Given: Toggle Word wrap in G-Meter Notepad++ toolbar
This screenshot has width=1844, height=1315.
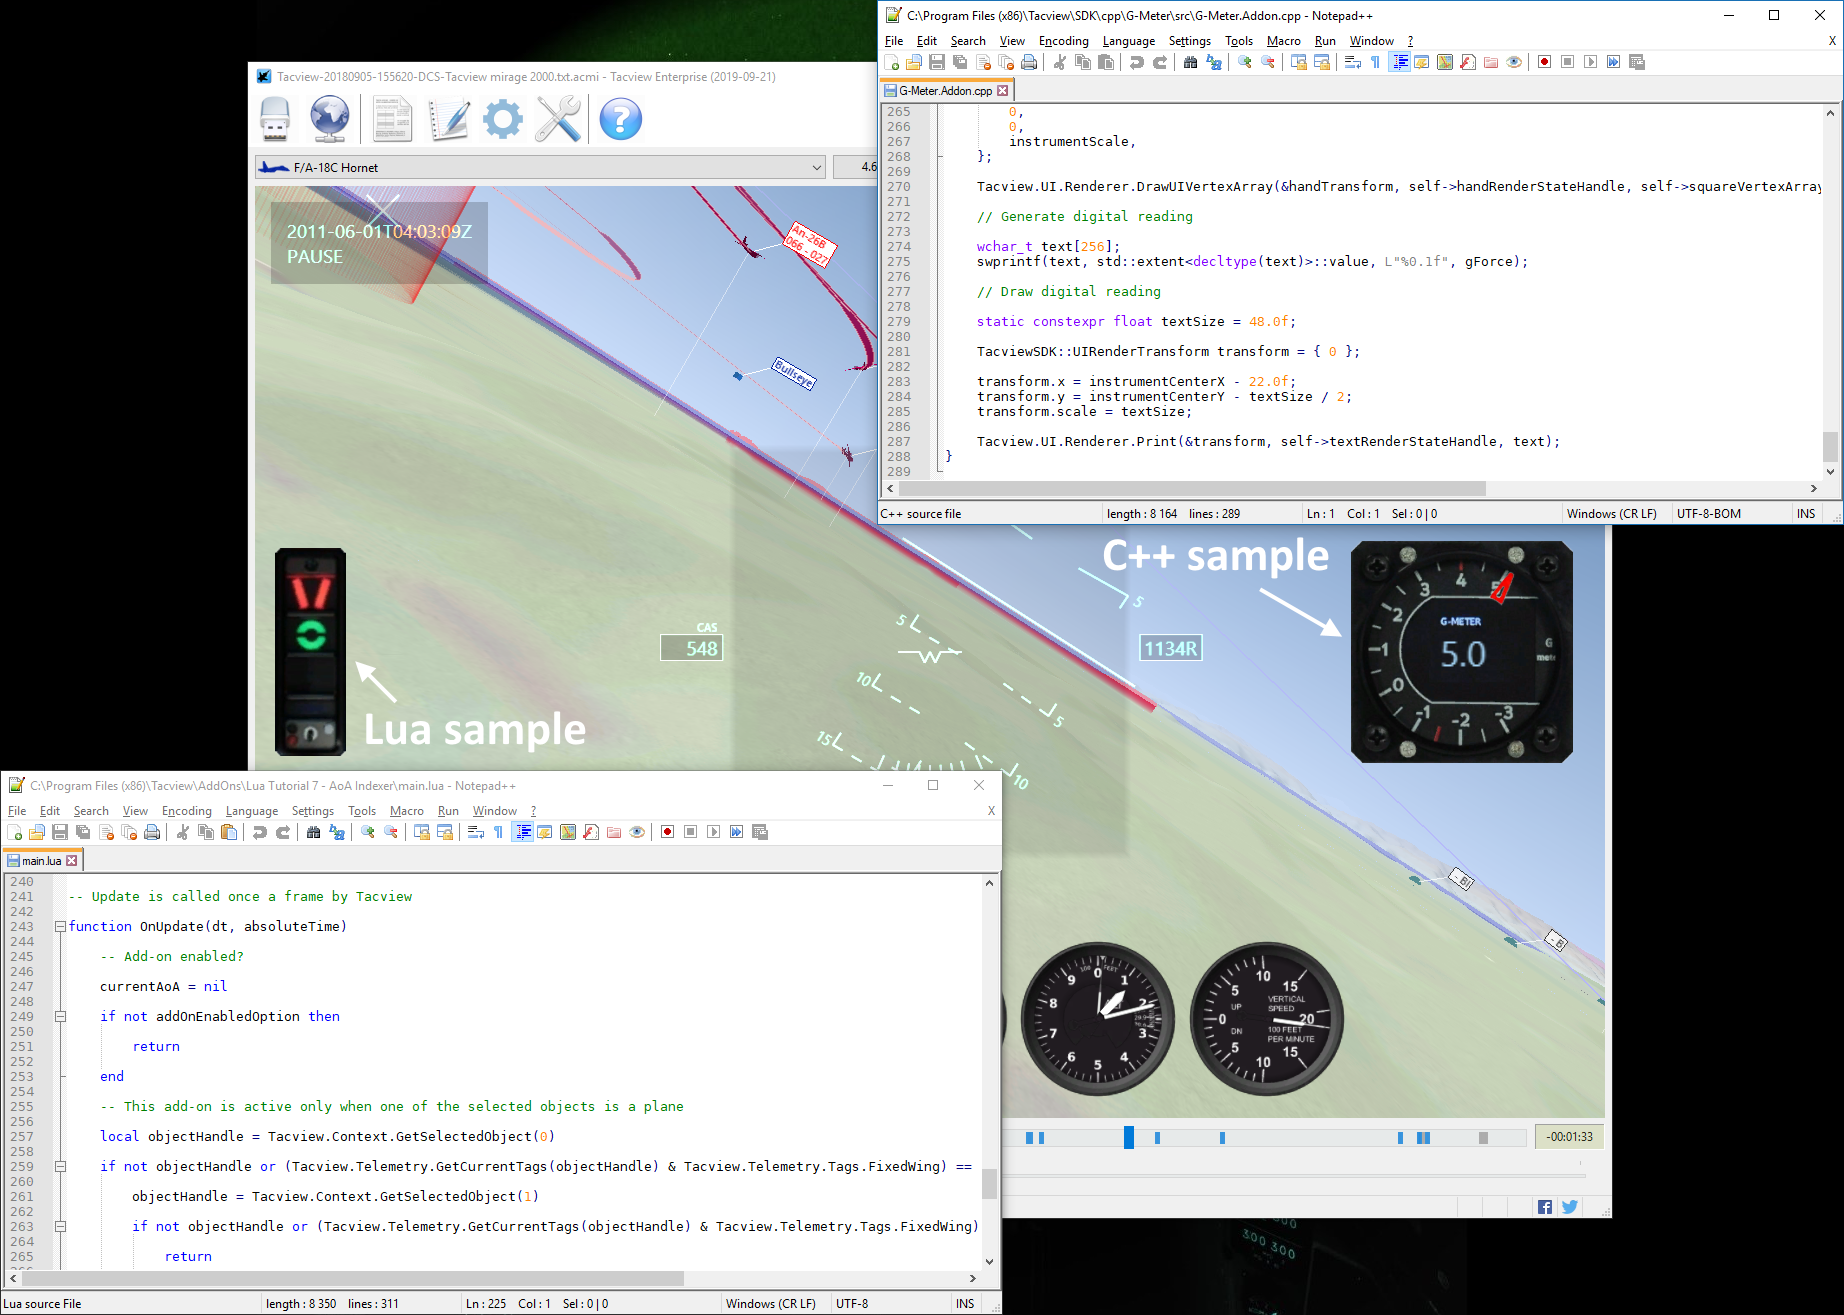Looking at the screenshot, I should (1352, 62).
